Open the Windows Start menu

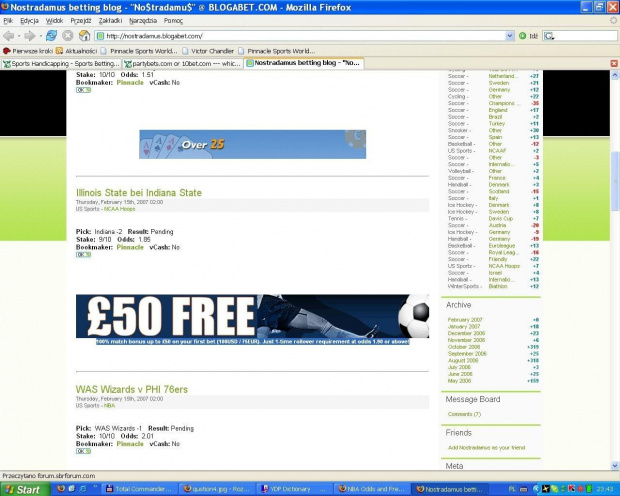[x=25, y=489]
